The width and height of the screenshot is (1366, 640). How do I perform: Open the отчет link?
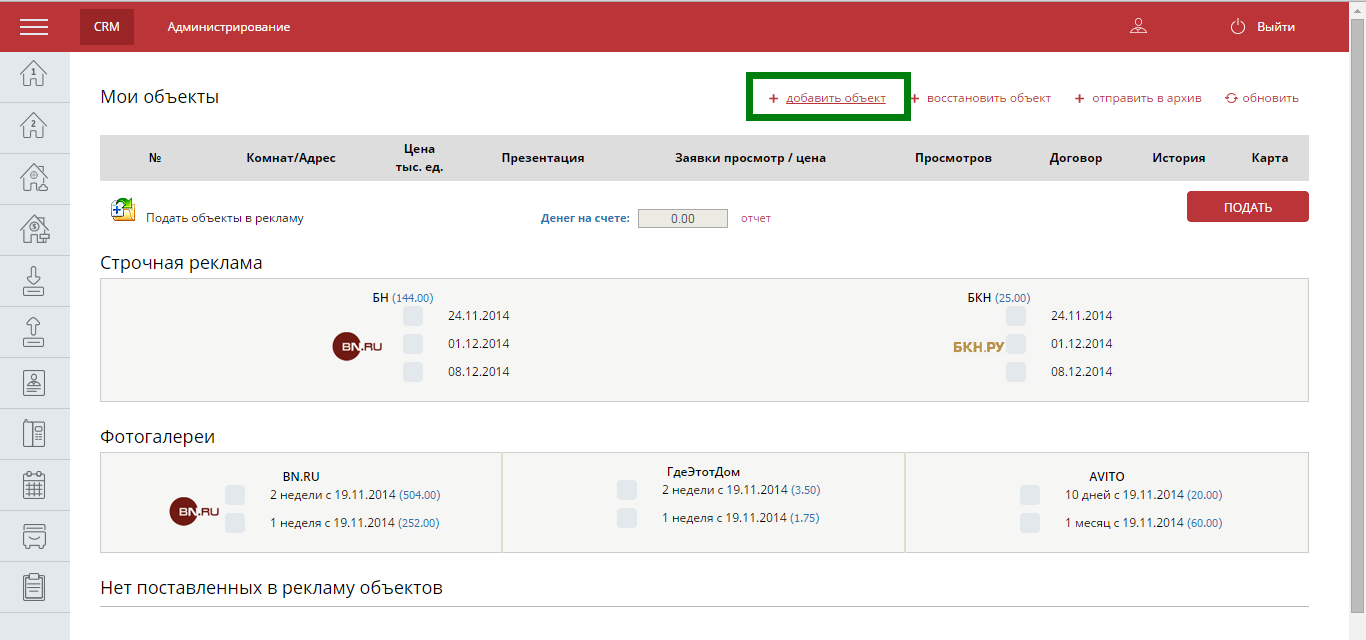click(755, 218)
